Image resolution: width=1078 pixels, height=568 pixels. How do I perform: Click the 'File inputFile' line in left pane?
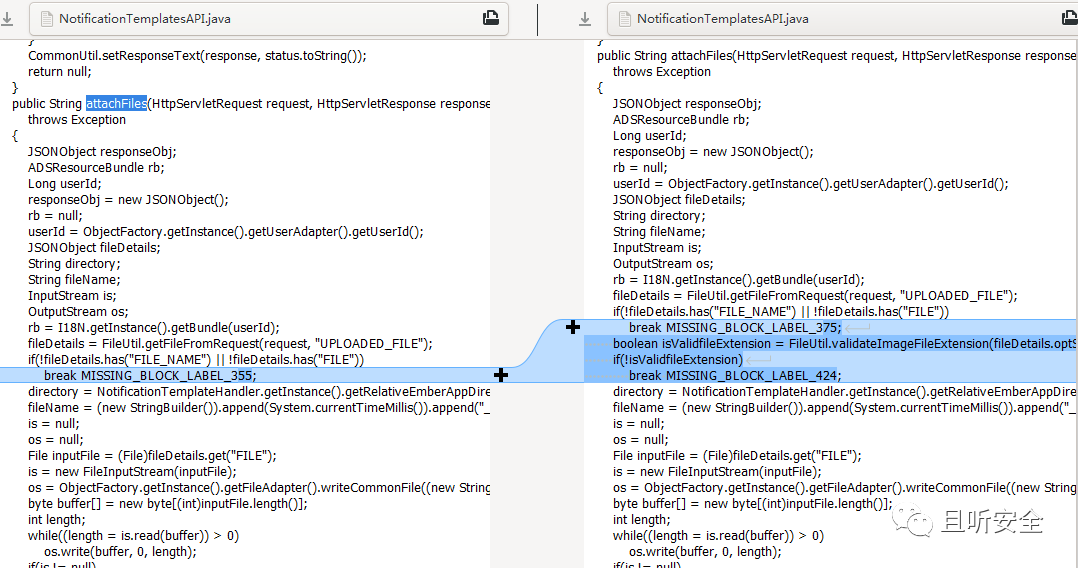153,455
